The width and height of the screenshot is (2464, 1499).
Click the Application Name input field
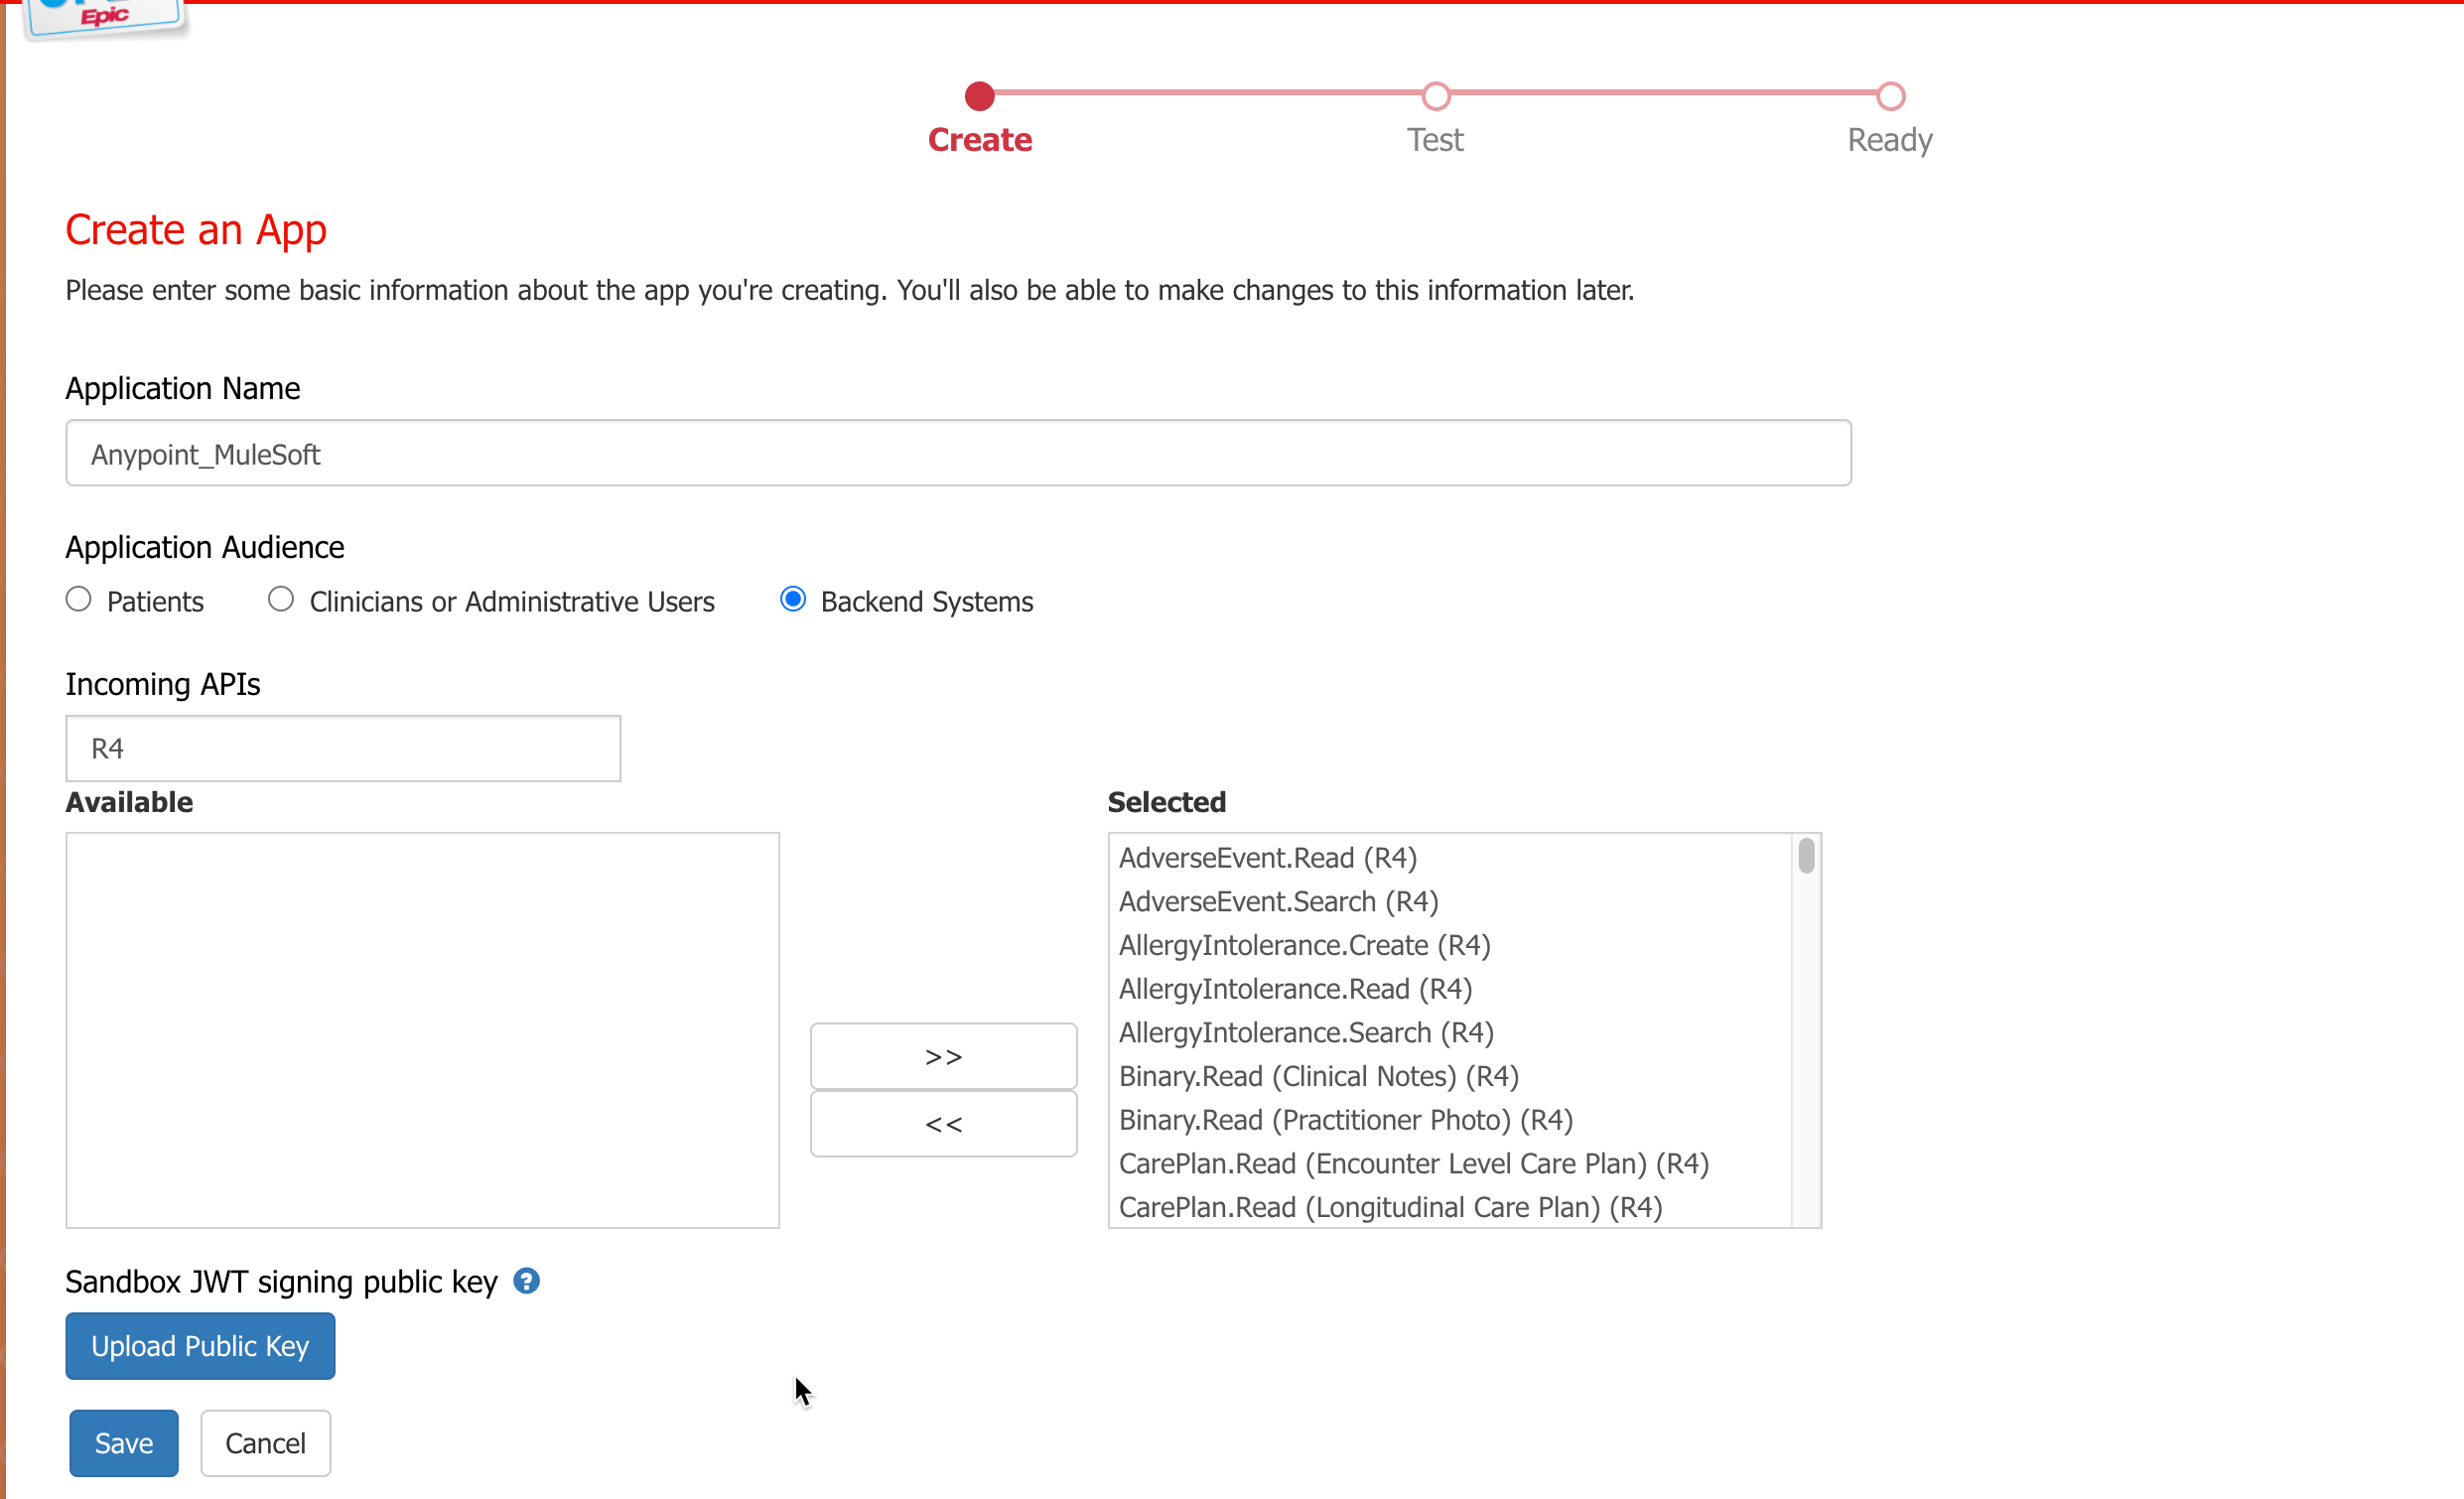click(x=956, y=452)
